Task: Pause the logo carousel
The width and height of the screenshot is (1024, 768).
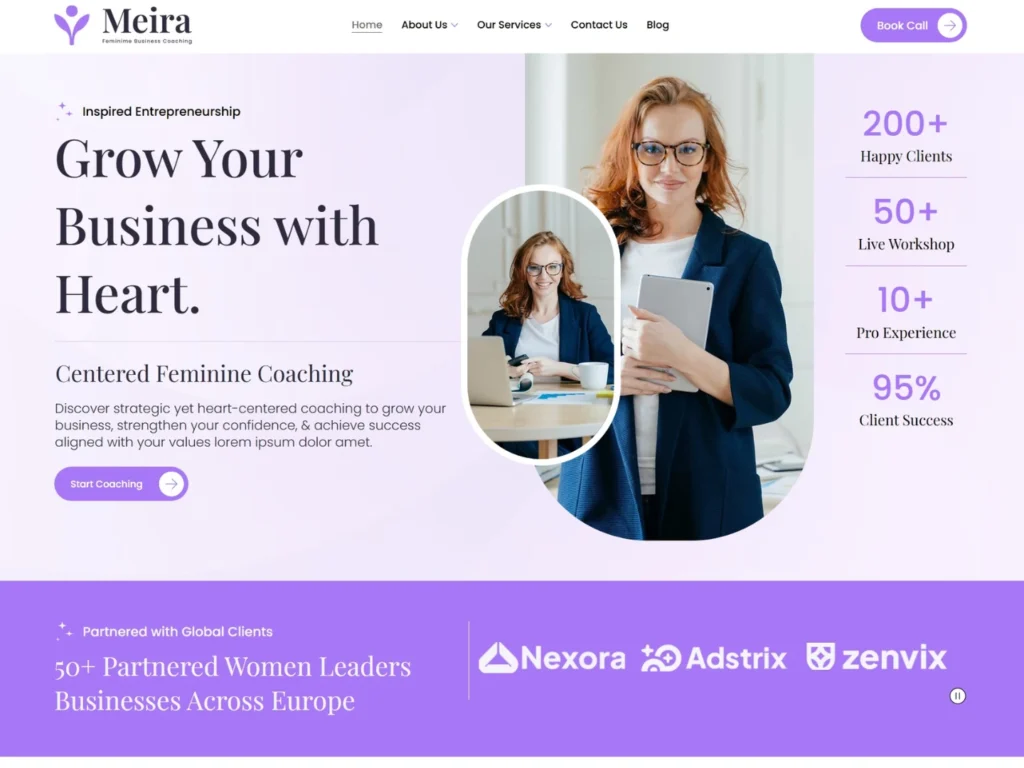Action: tap(957, 696)
